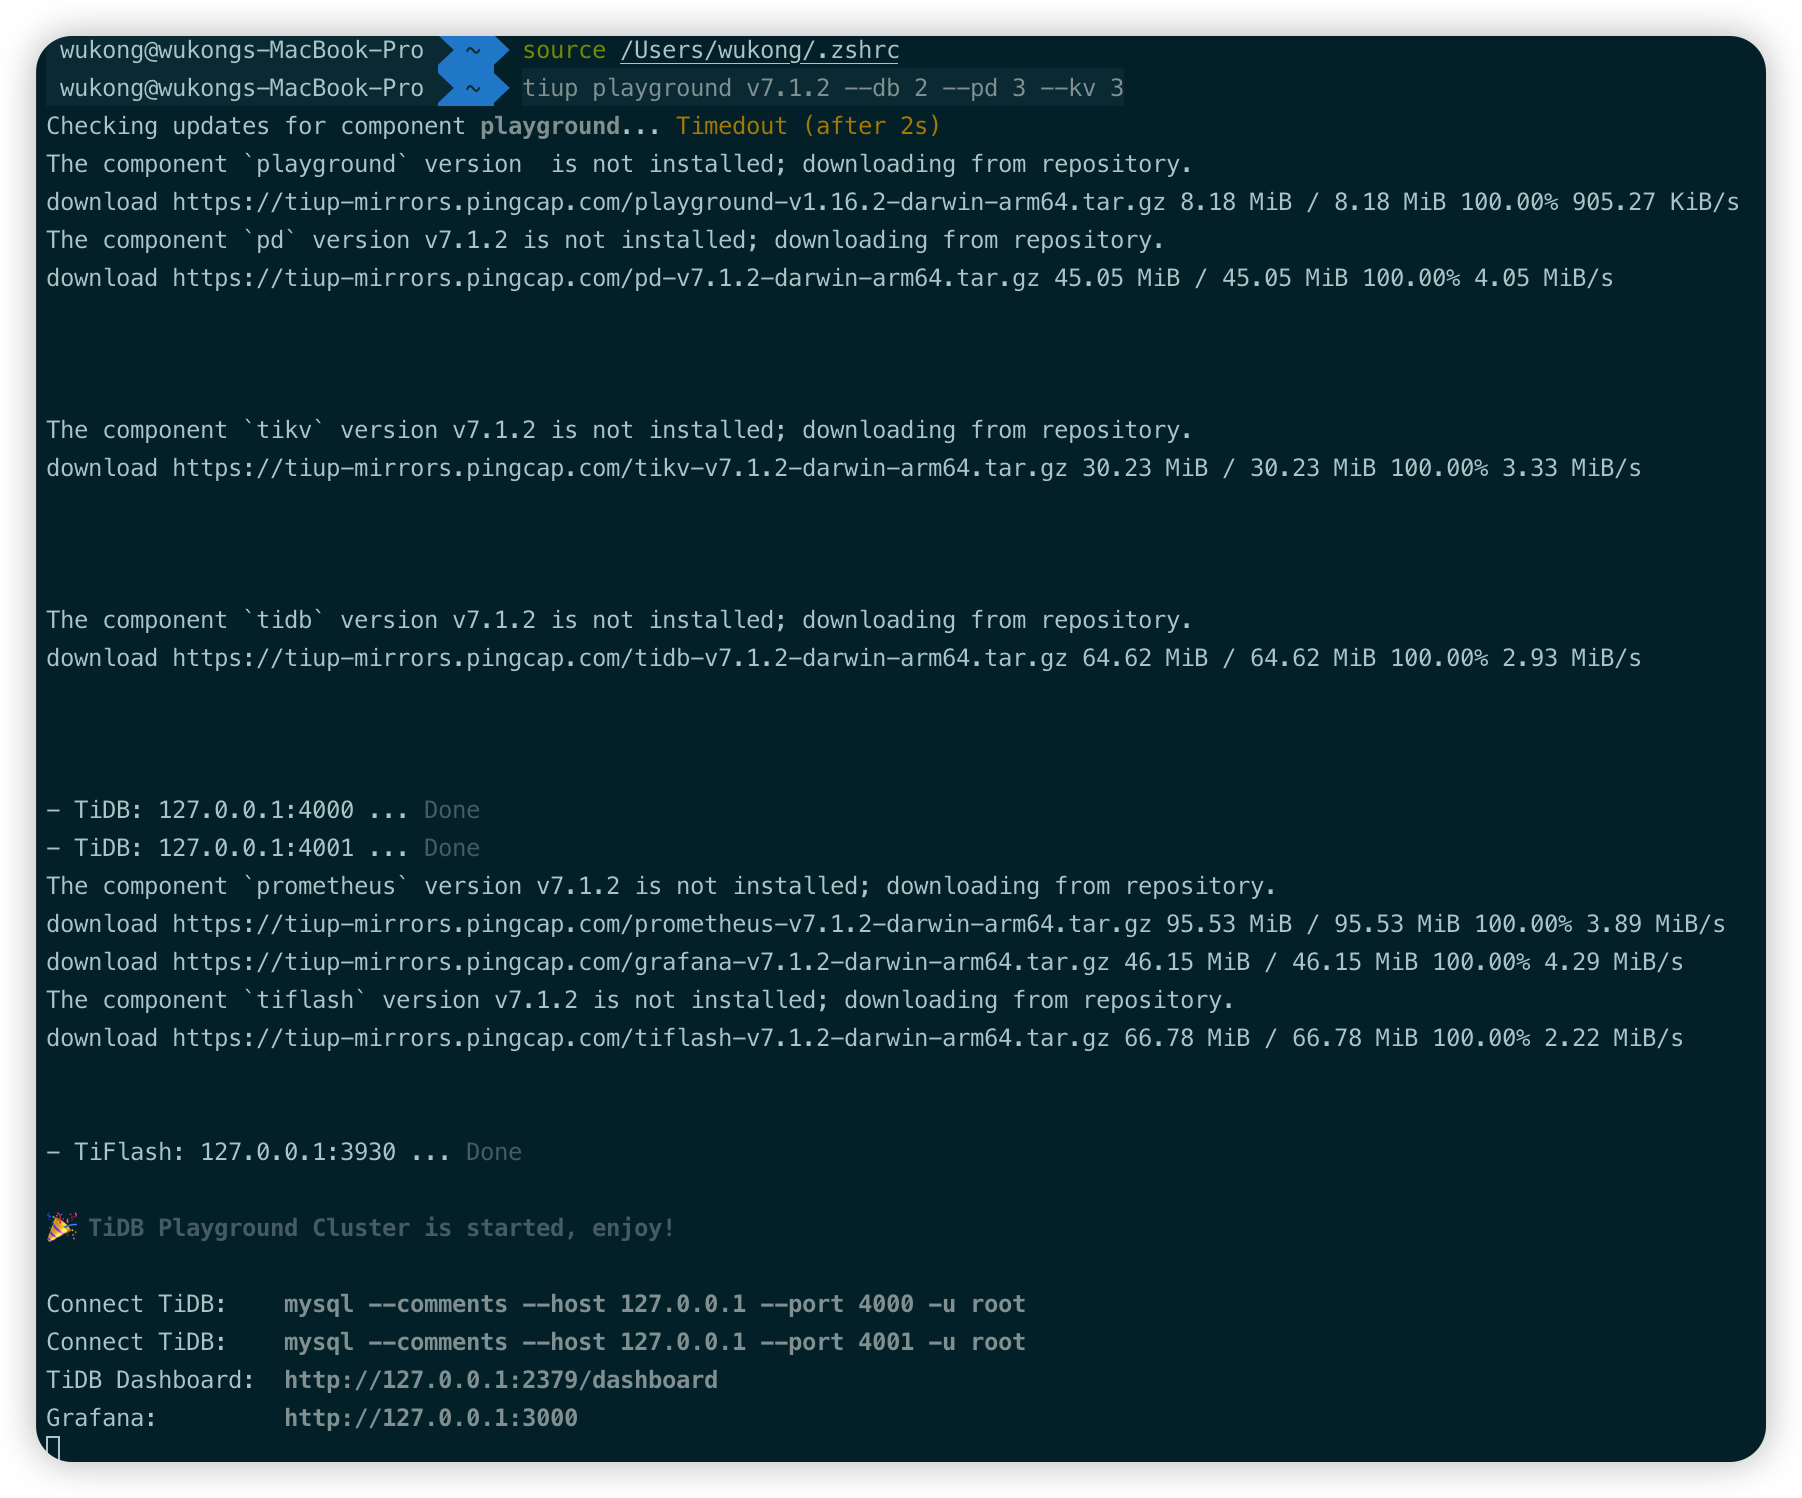Click the party popper emoji icon
The image size is (1802, 1498).
click(x=61, y=1227)
